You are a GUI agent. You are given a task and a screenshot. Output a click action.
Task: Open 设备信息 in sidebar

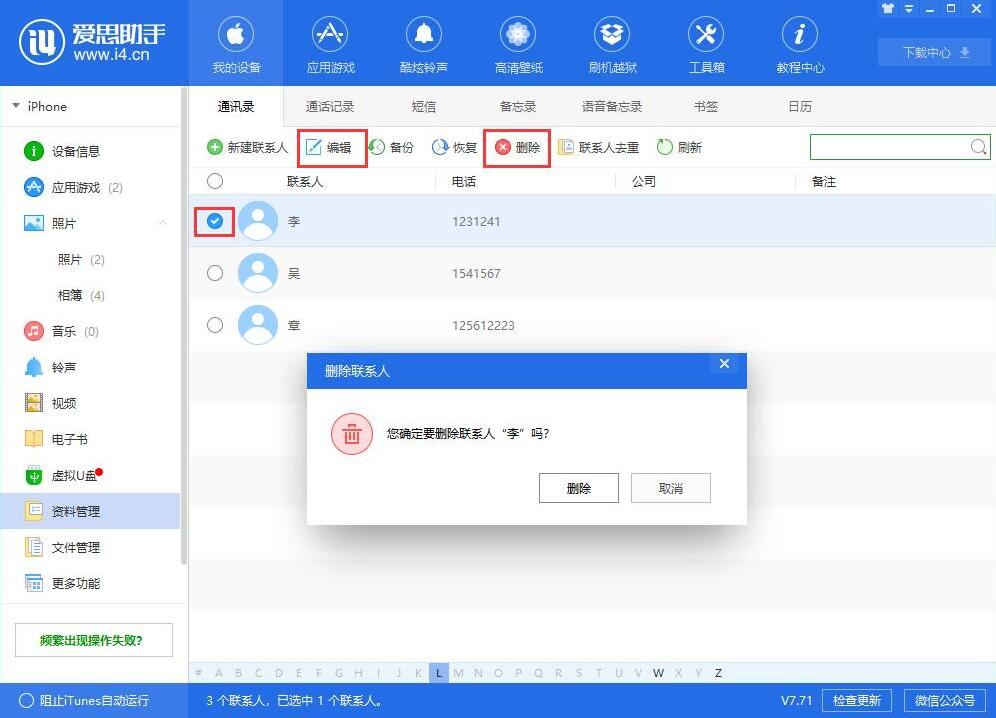coord(90,151)
